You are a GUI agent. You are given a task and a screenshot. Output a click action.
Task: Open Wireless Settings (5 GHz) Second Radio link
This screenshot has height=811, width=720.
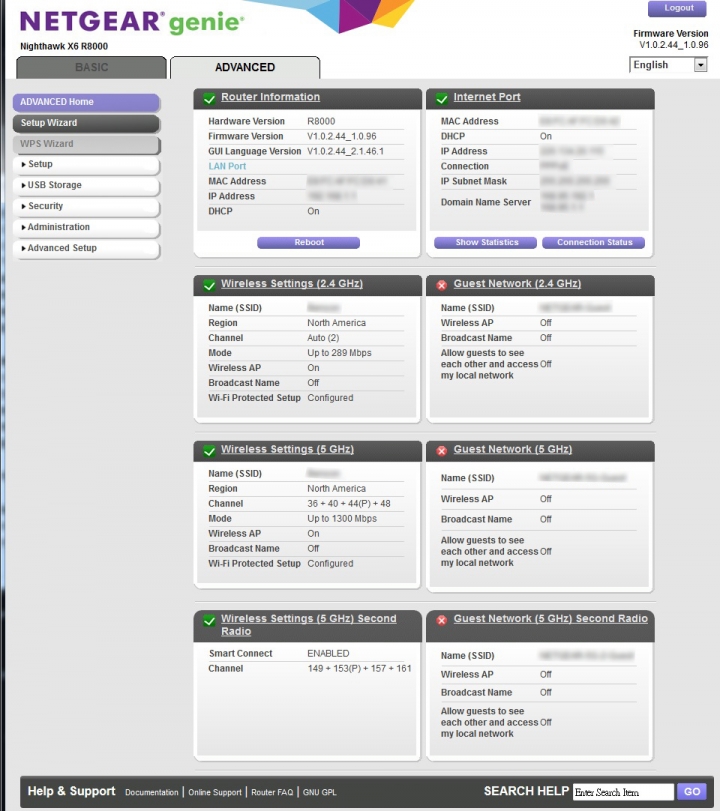coord(308,625)
